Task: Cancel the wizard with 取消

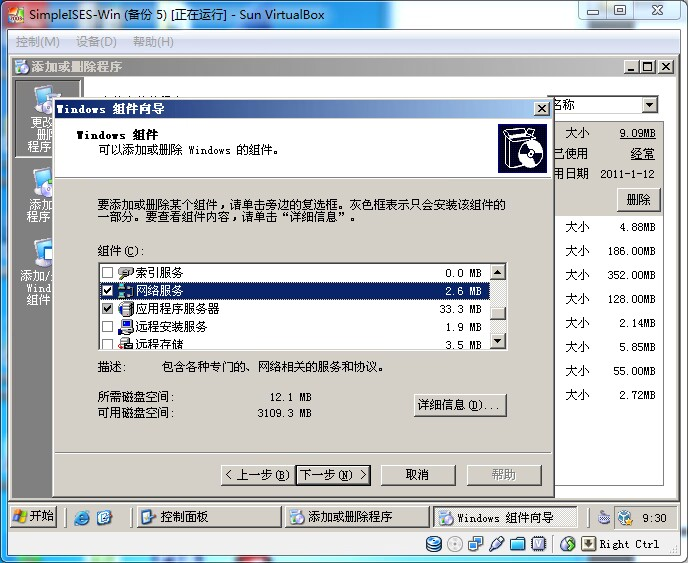Action: coord(417,475)
